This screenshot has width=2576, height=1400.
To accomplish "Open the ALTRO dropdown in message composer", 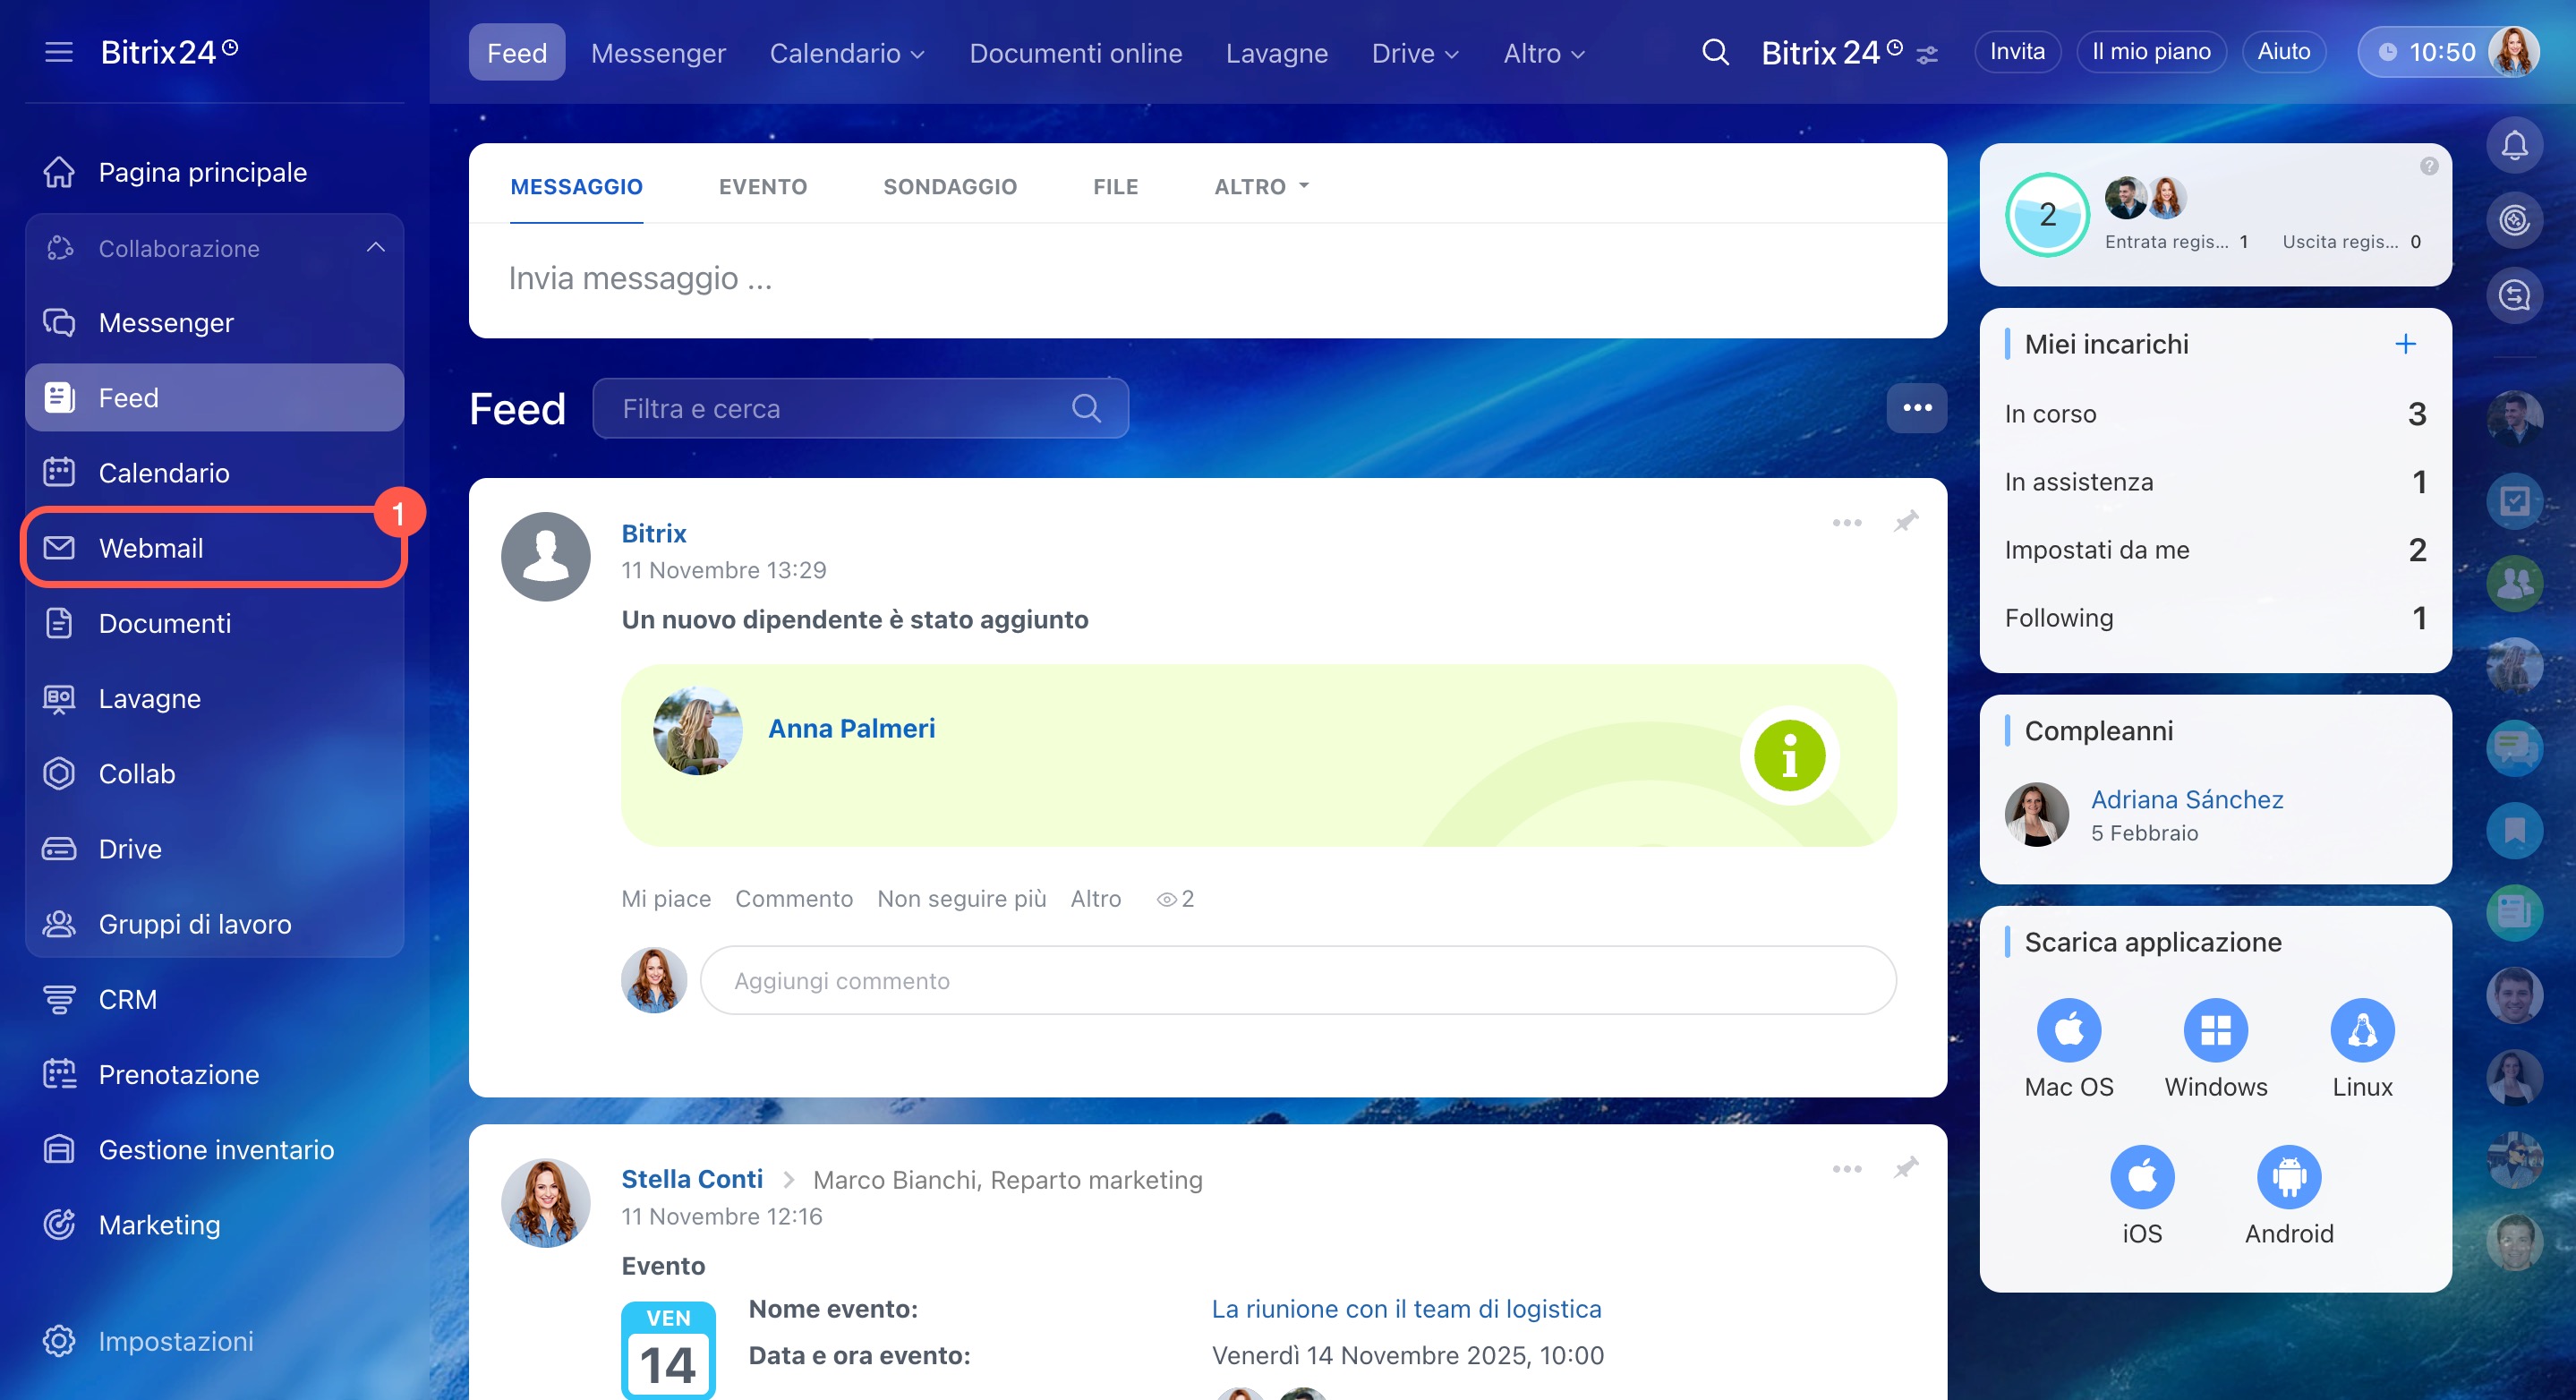I will (x=1260, y=186).
